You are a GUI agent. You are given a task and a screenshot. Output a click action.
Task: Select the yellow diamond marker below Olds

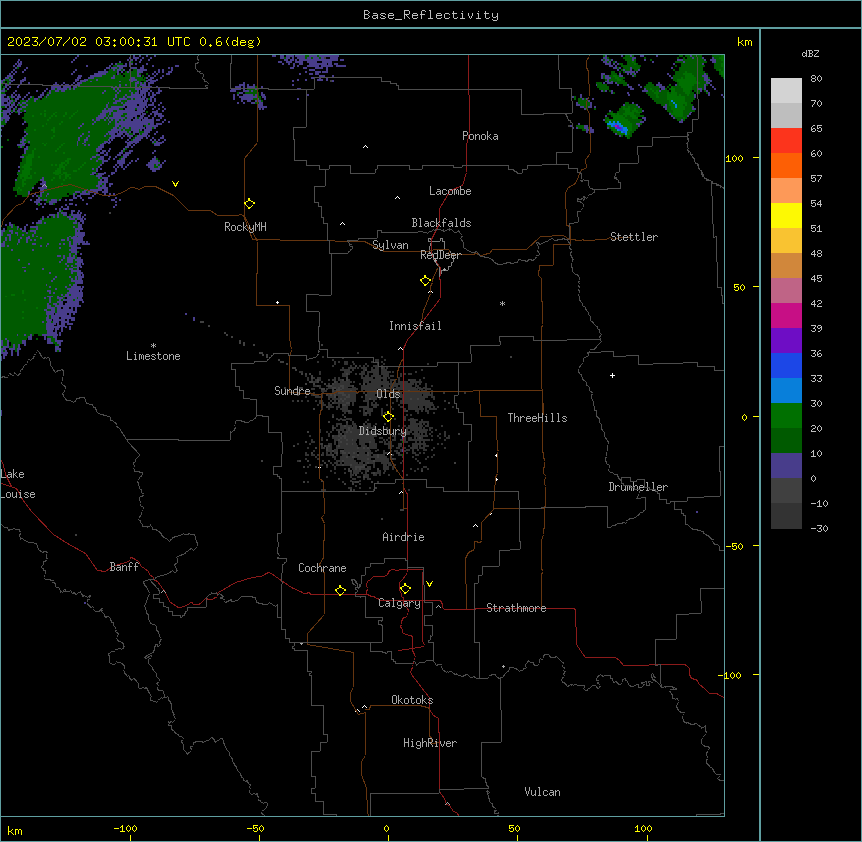click(x=388, y=417)
